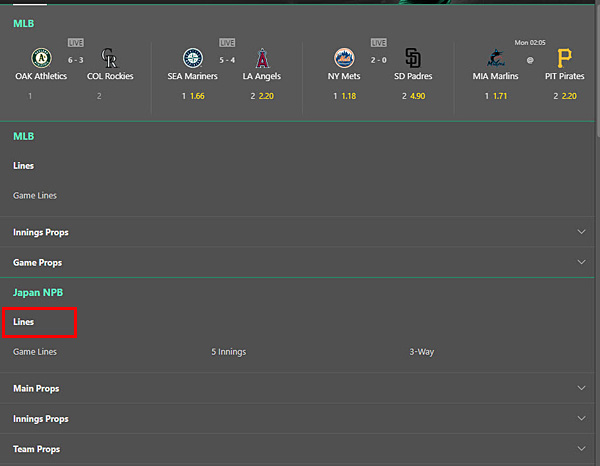Click the page vertical scrollbar thumb
The width and height of the screenshot is (600, 466).
[x=598, y=69]
